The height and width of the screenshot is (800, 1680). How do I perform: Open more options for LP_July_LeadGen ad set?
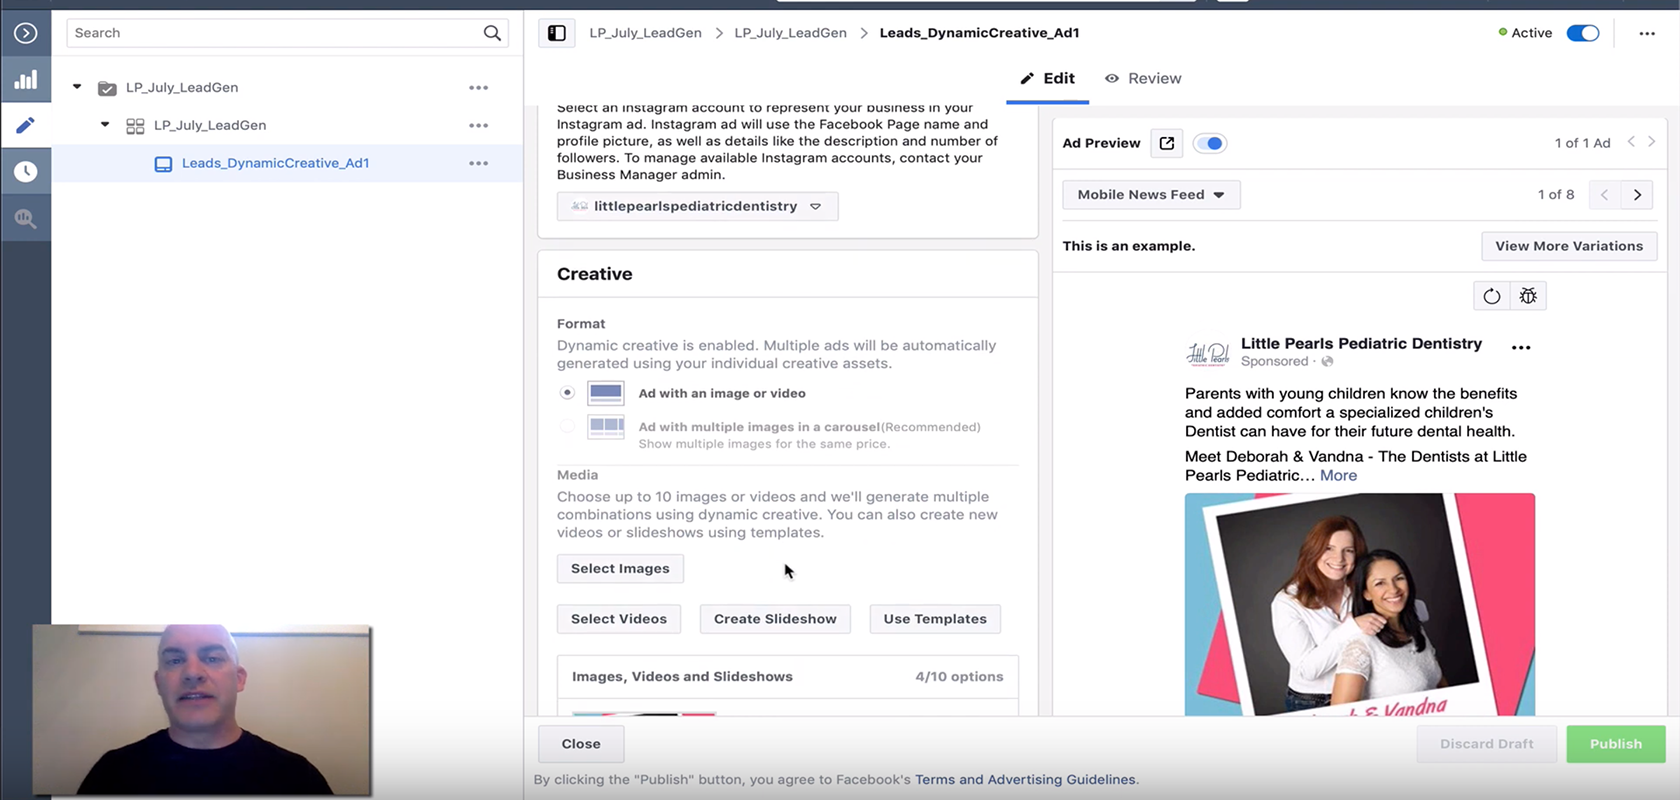pos(479,126)
